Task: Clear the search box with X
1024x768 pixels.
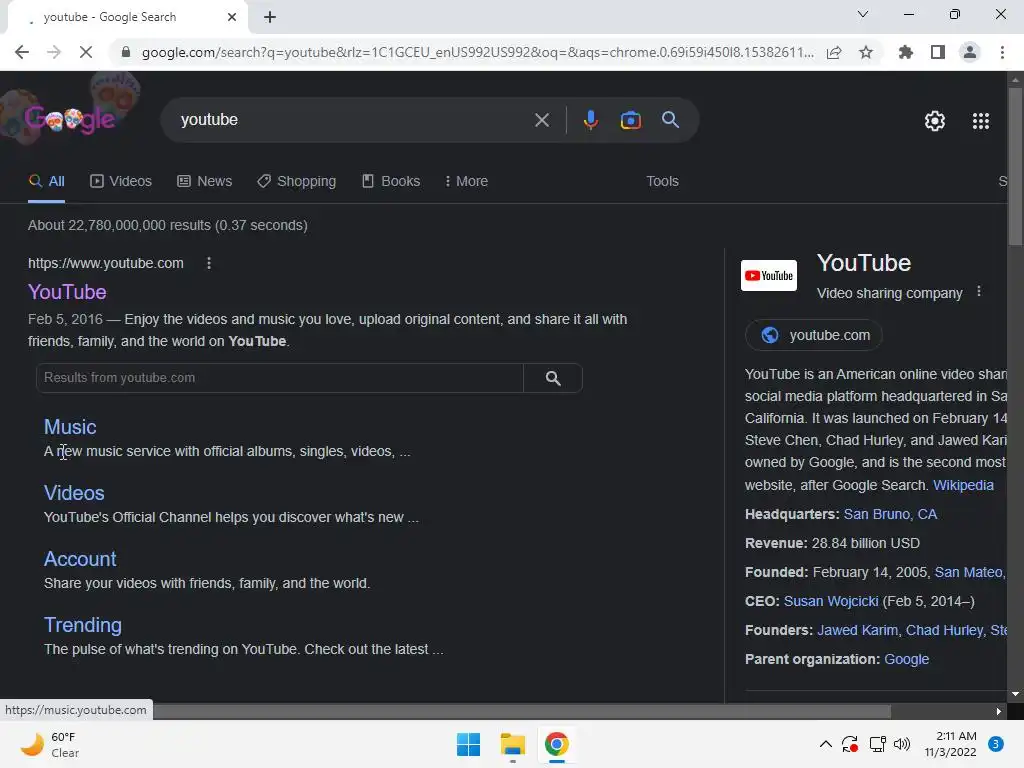Action: [x=541, y=120]
